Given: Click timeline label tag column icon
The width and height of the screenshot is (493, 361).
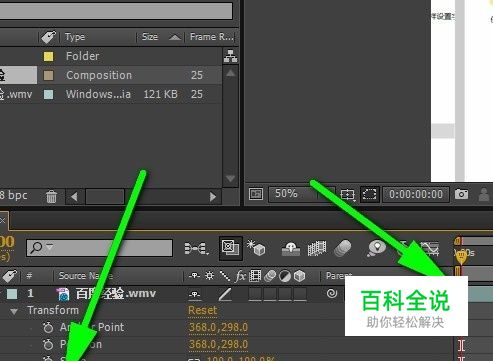Looking at the screenshot, I should [x=9, y=276].
